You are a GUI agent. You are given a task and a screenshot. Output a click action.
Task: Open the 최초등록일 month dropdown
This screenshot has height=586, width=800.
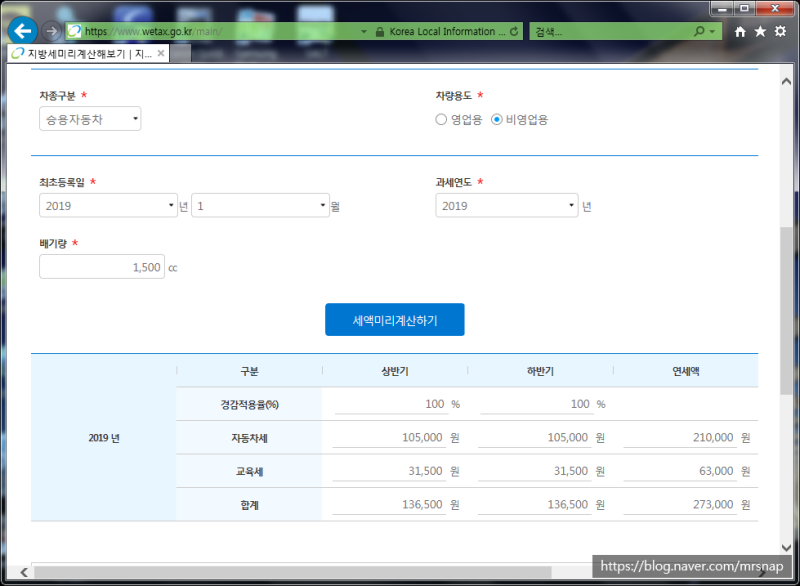pos(260,206)
